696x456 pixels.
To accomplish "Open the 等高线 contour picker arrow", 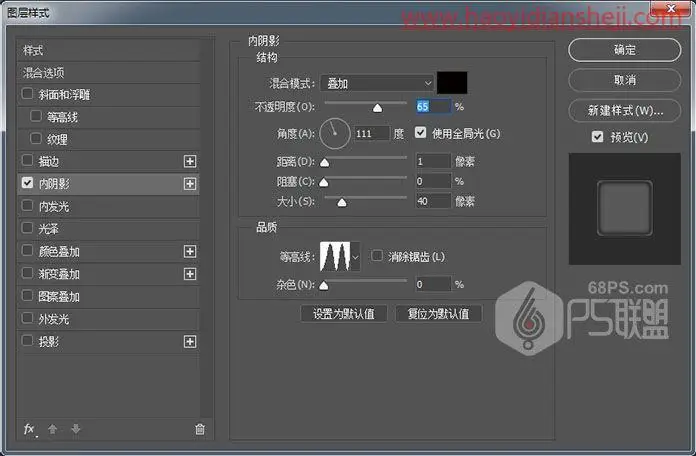I will 355,257.
